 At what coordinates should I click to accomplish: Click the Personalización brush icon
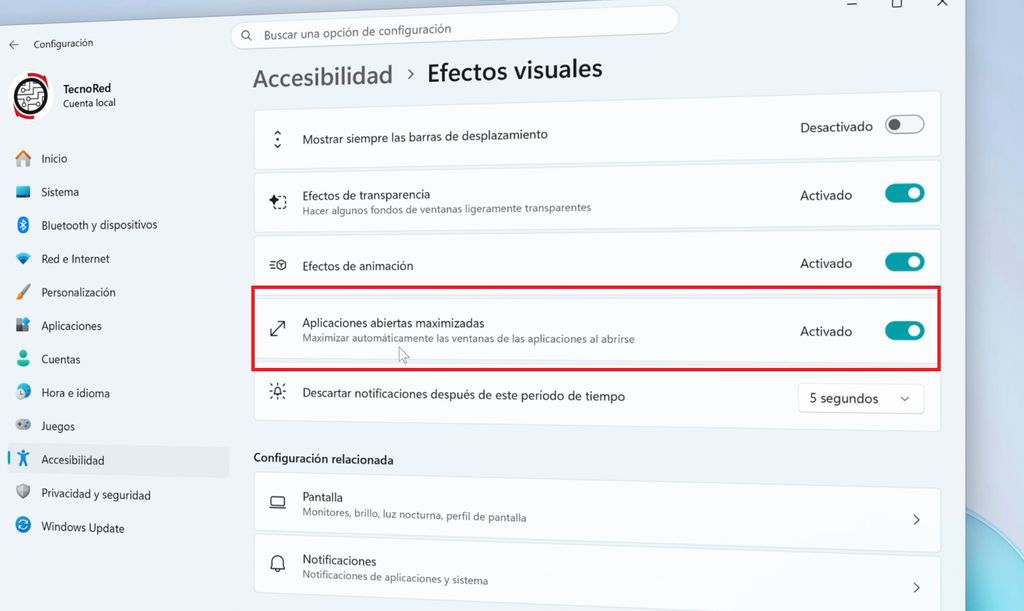point(23,292)
